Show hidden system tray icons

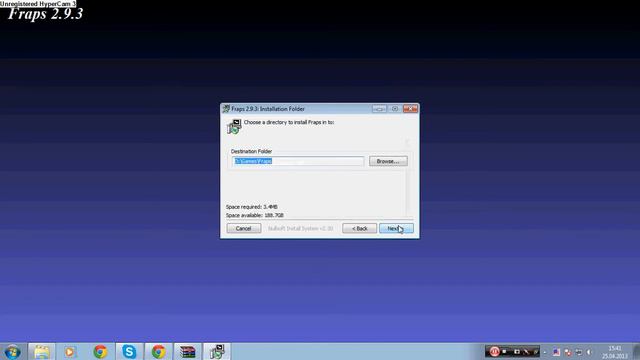[545, 352]
